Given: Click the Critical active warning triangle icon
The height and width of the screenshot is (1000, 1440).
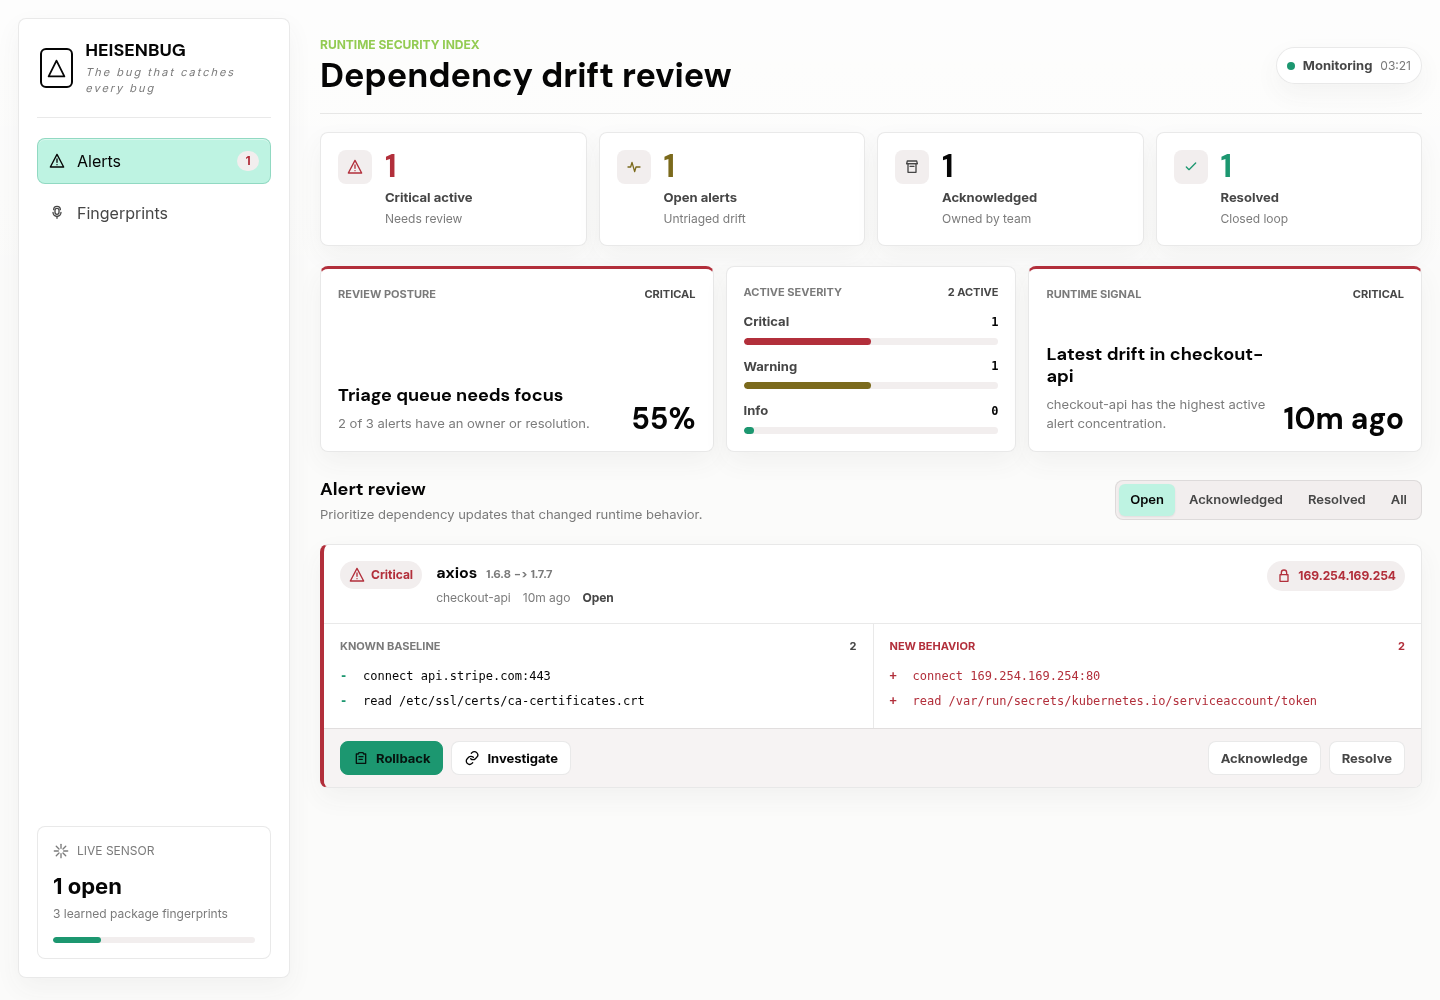Looking at the screenshot, I should 355,167.
